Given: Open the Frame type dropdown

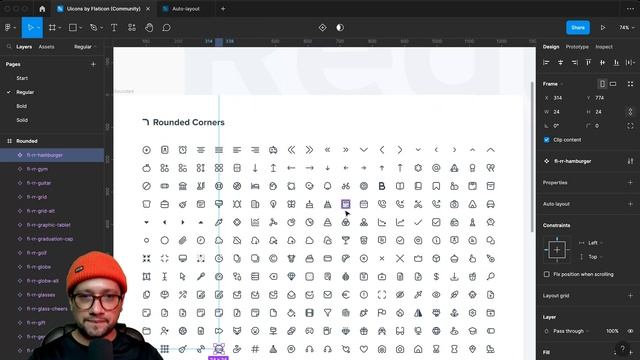Looking at the screenshot, I should 553,84.
